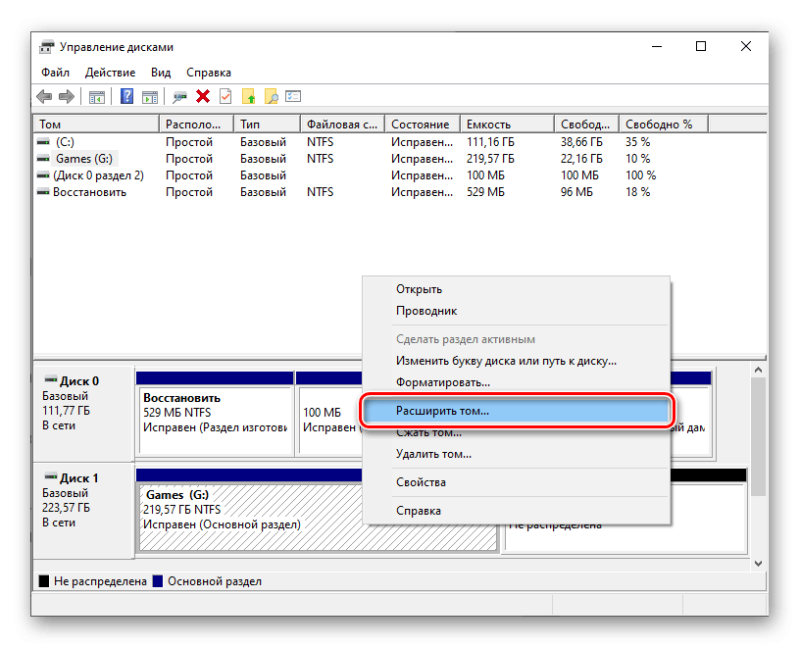Open help via the blue question mark icon
The image size is (800, 648).
click(127, 96)
